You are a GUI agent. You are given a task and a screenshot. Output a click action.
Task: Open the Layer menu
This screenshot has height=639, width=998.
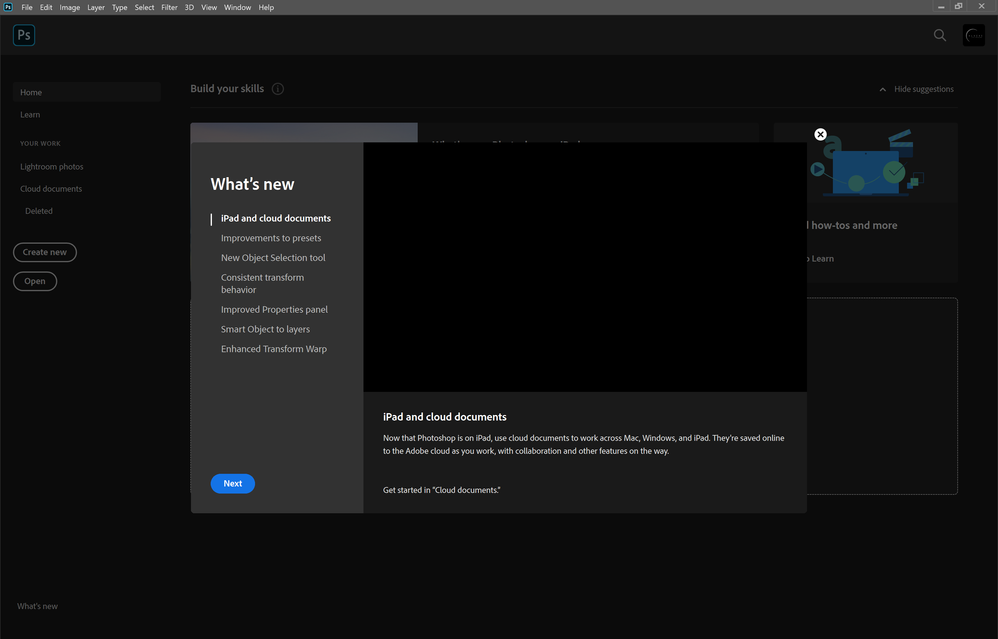pyautogui.click(x=96, y=8)
